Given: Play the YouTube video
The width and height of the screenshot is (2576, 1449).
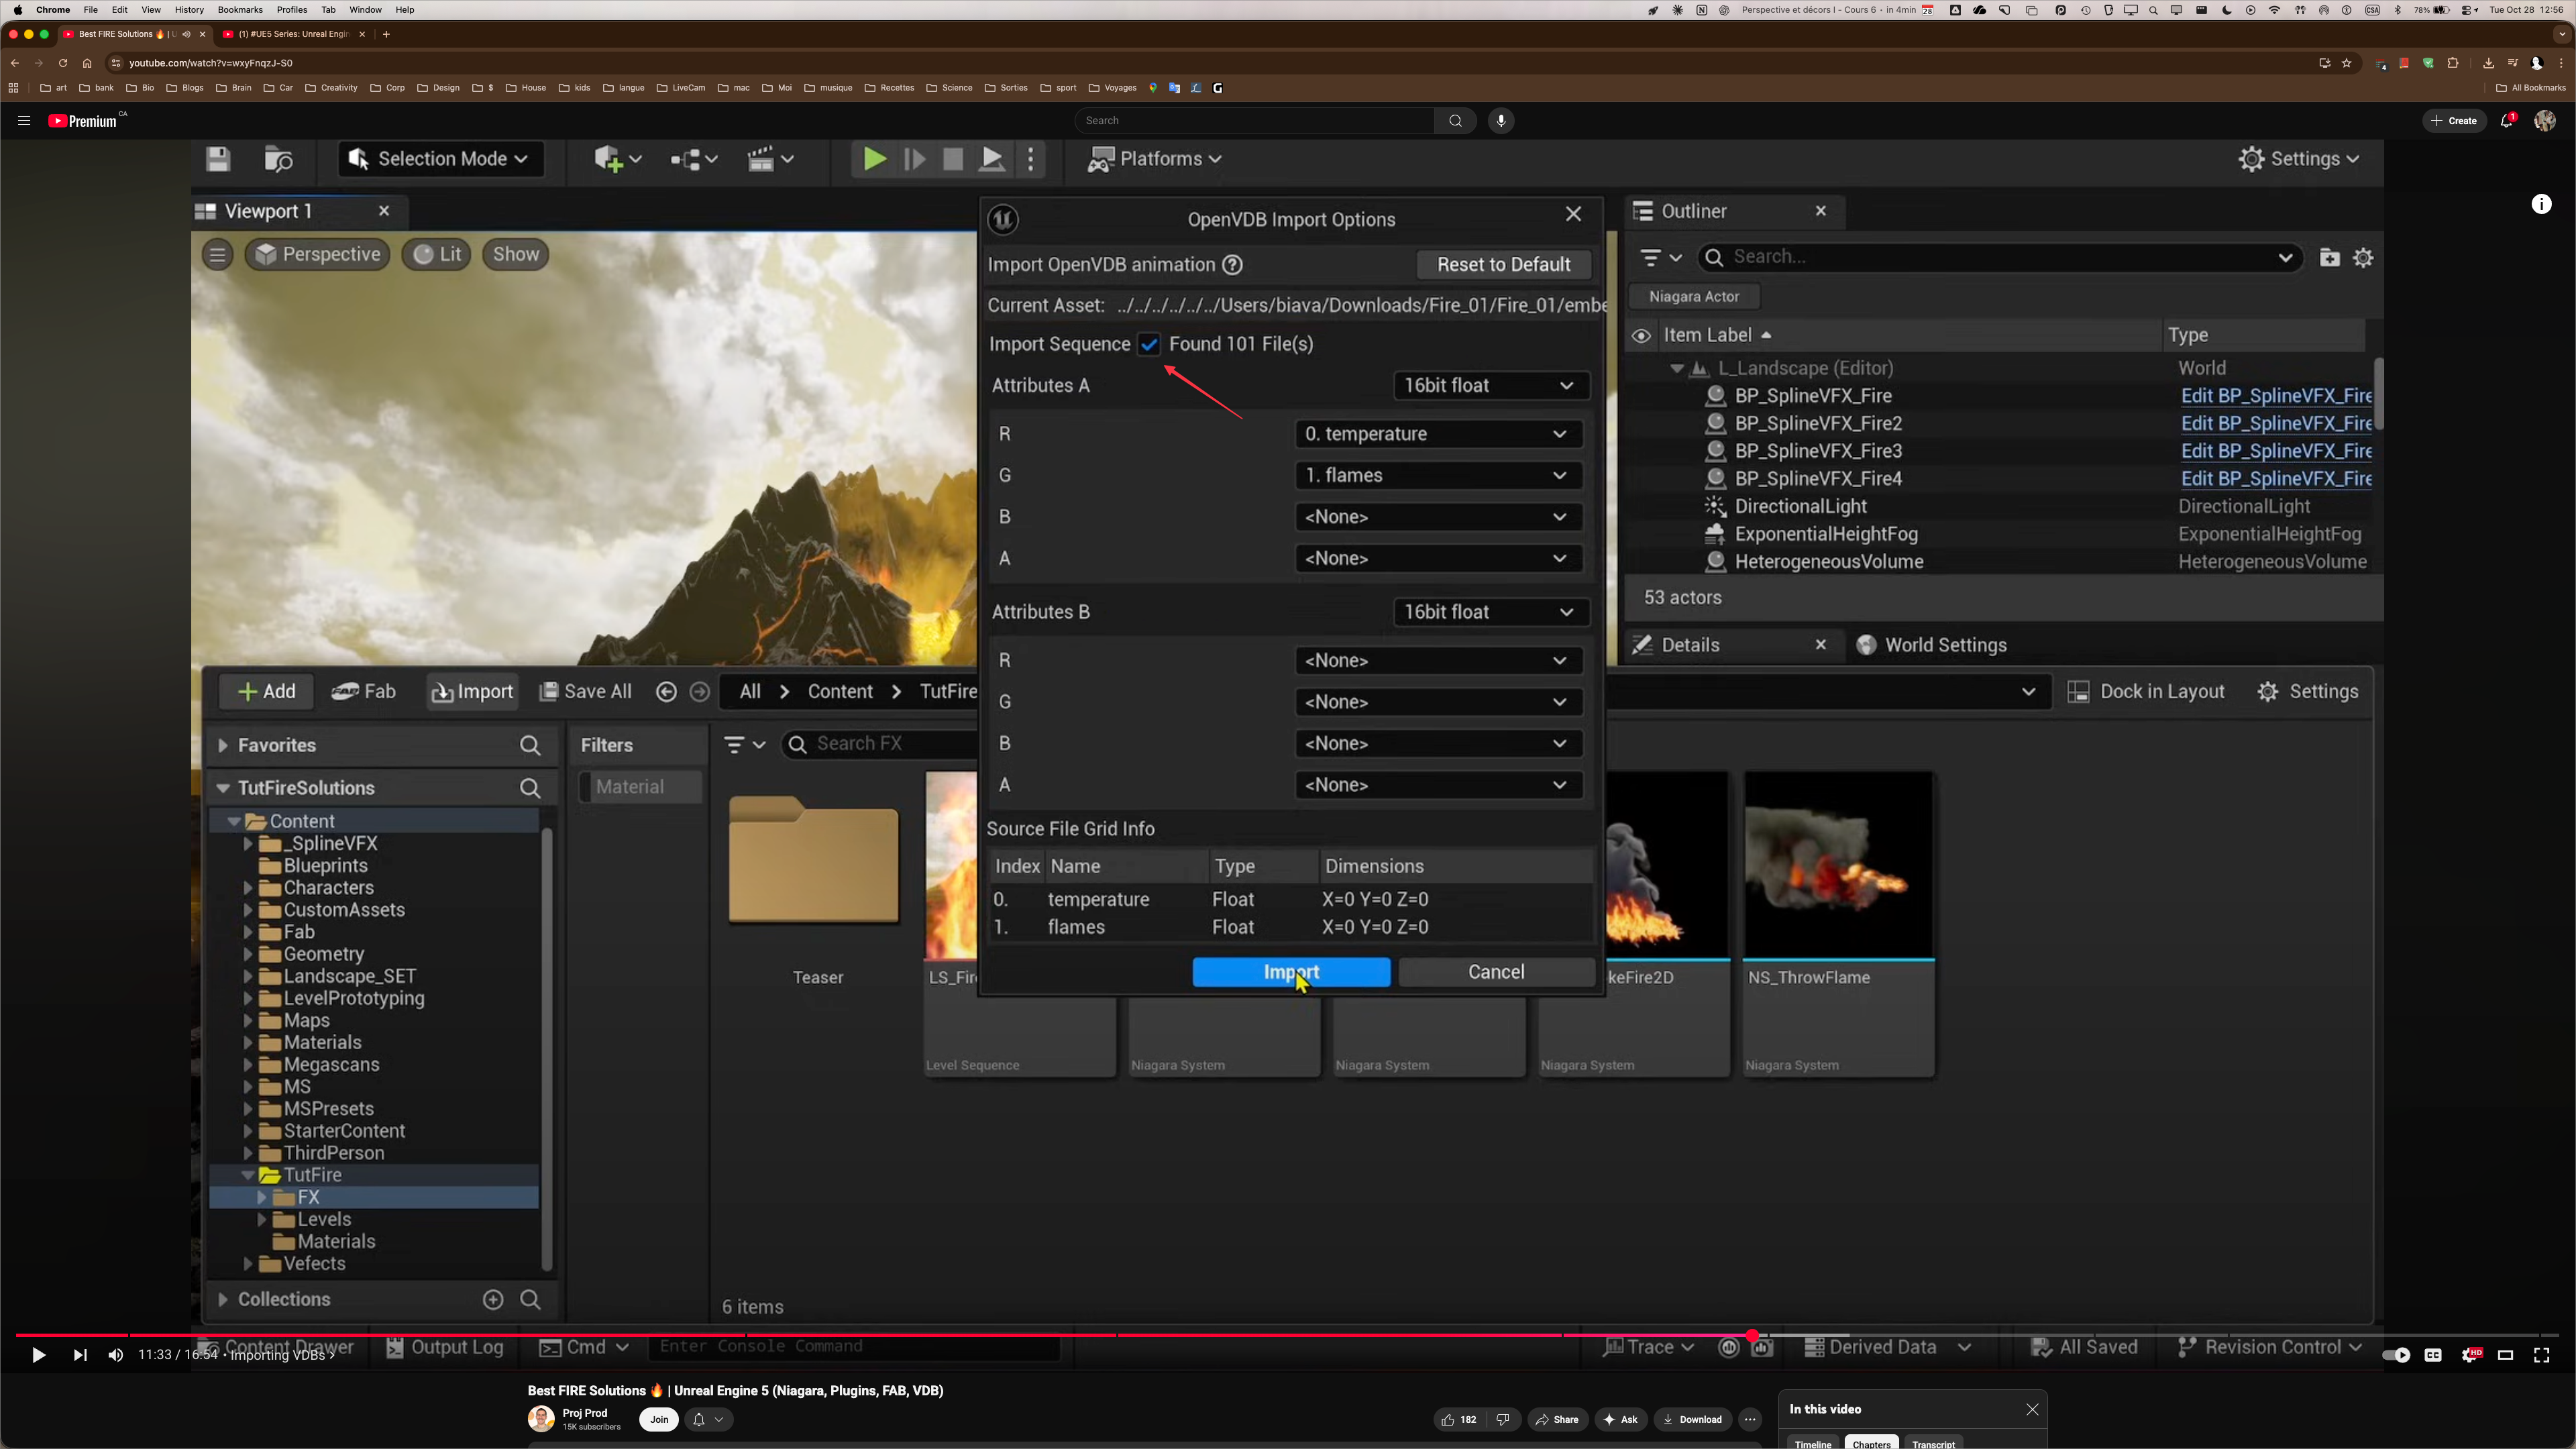Looking at the screenshot, I should pos(38,1356).
